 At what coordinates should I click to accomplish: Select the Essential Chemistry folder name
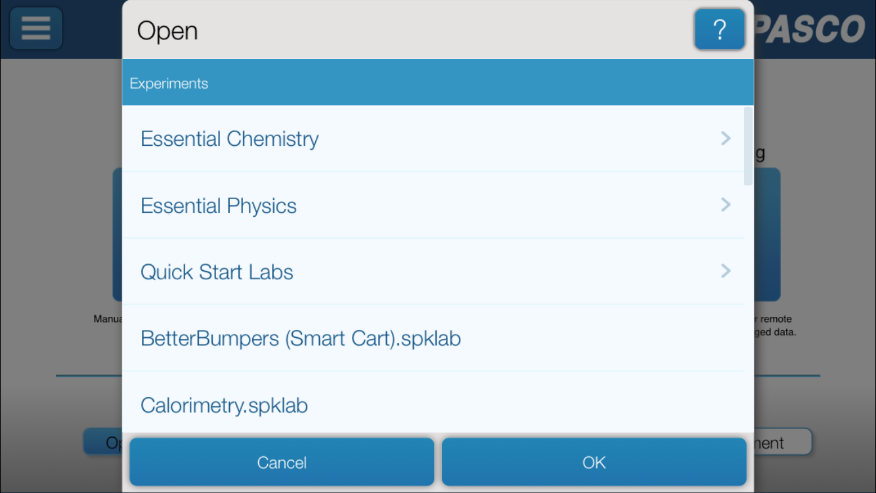tap(230, 139)
